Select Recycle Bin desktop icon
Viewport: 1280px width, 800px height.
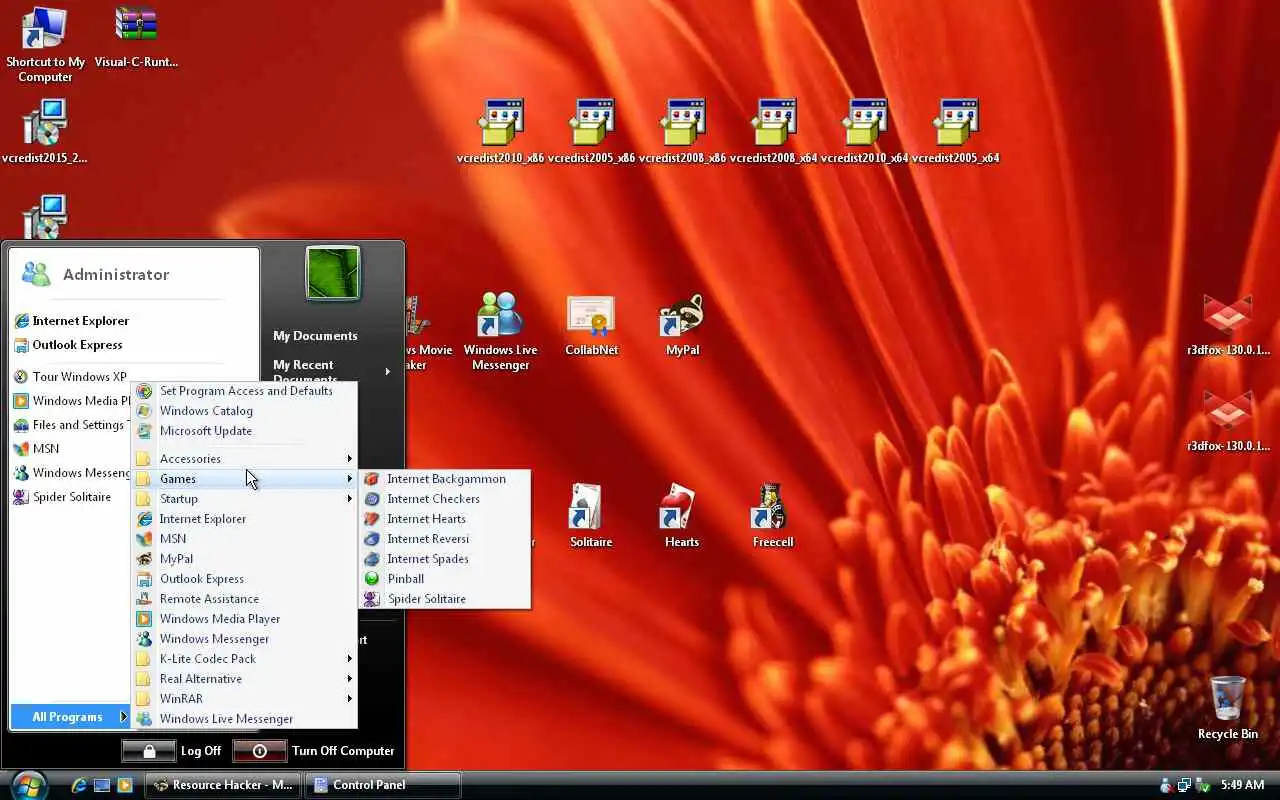click(1228, 708)
